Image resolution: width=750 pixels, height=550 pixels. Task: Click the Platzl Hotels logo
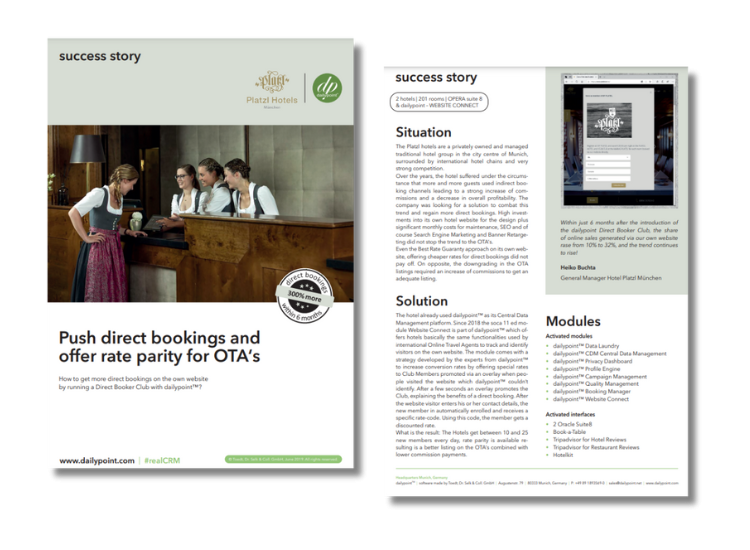pos(272,90)
